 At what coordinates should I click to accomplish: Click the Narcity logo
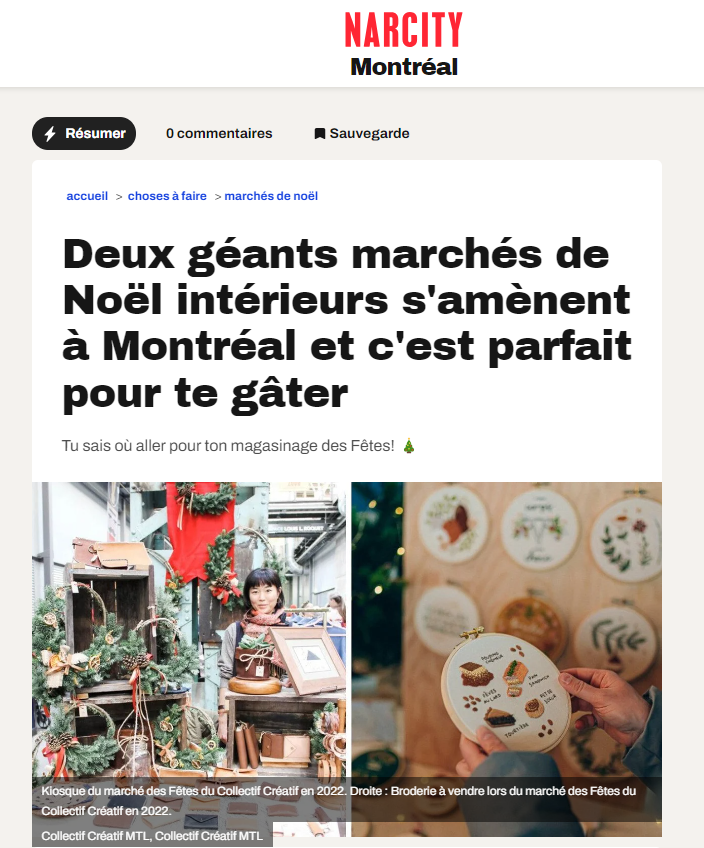[x=403, y=30]
